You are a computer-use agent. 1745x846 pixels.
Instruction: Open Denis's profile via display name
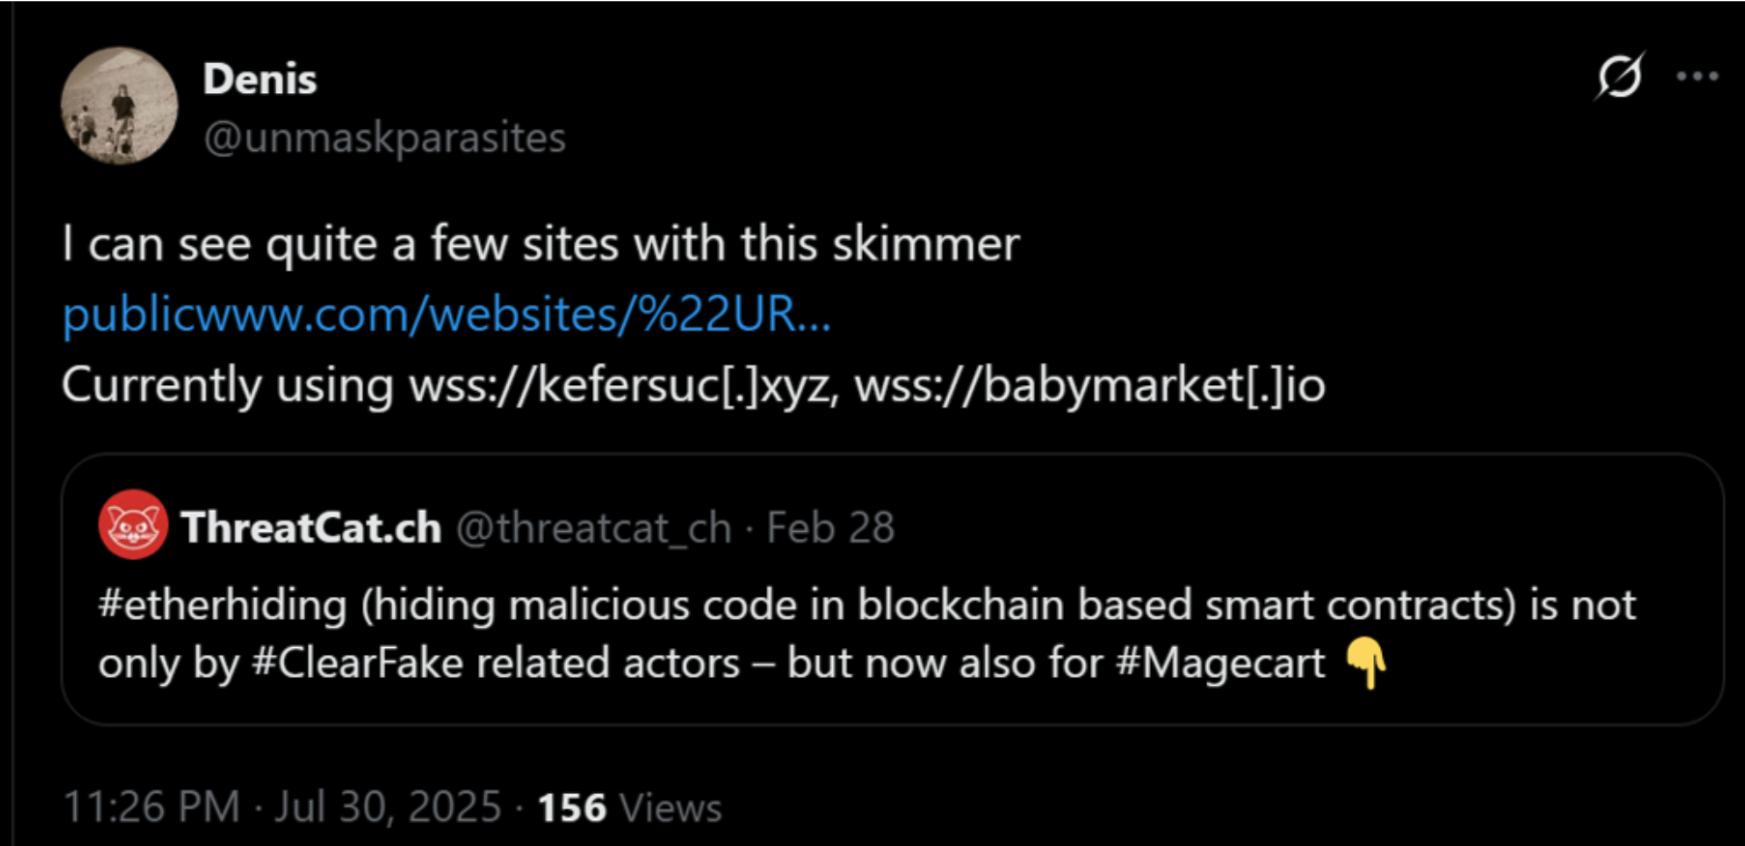(260, 79)
